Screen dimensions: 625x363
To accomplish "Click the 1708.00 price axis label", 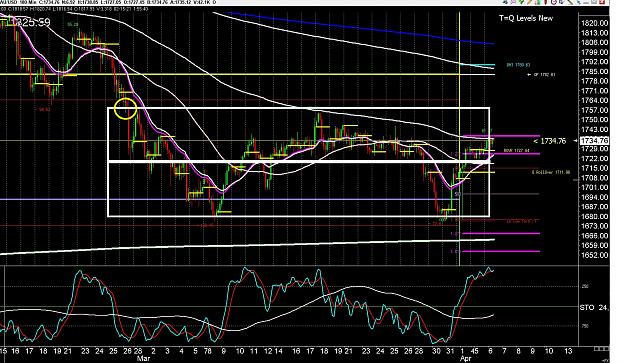I will (595, 178).
